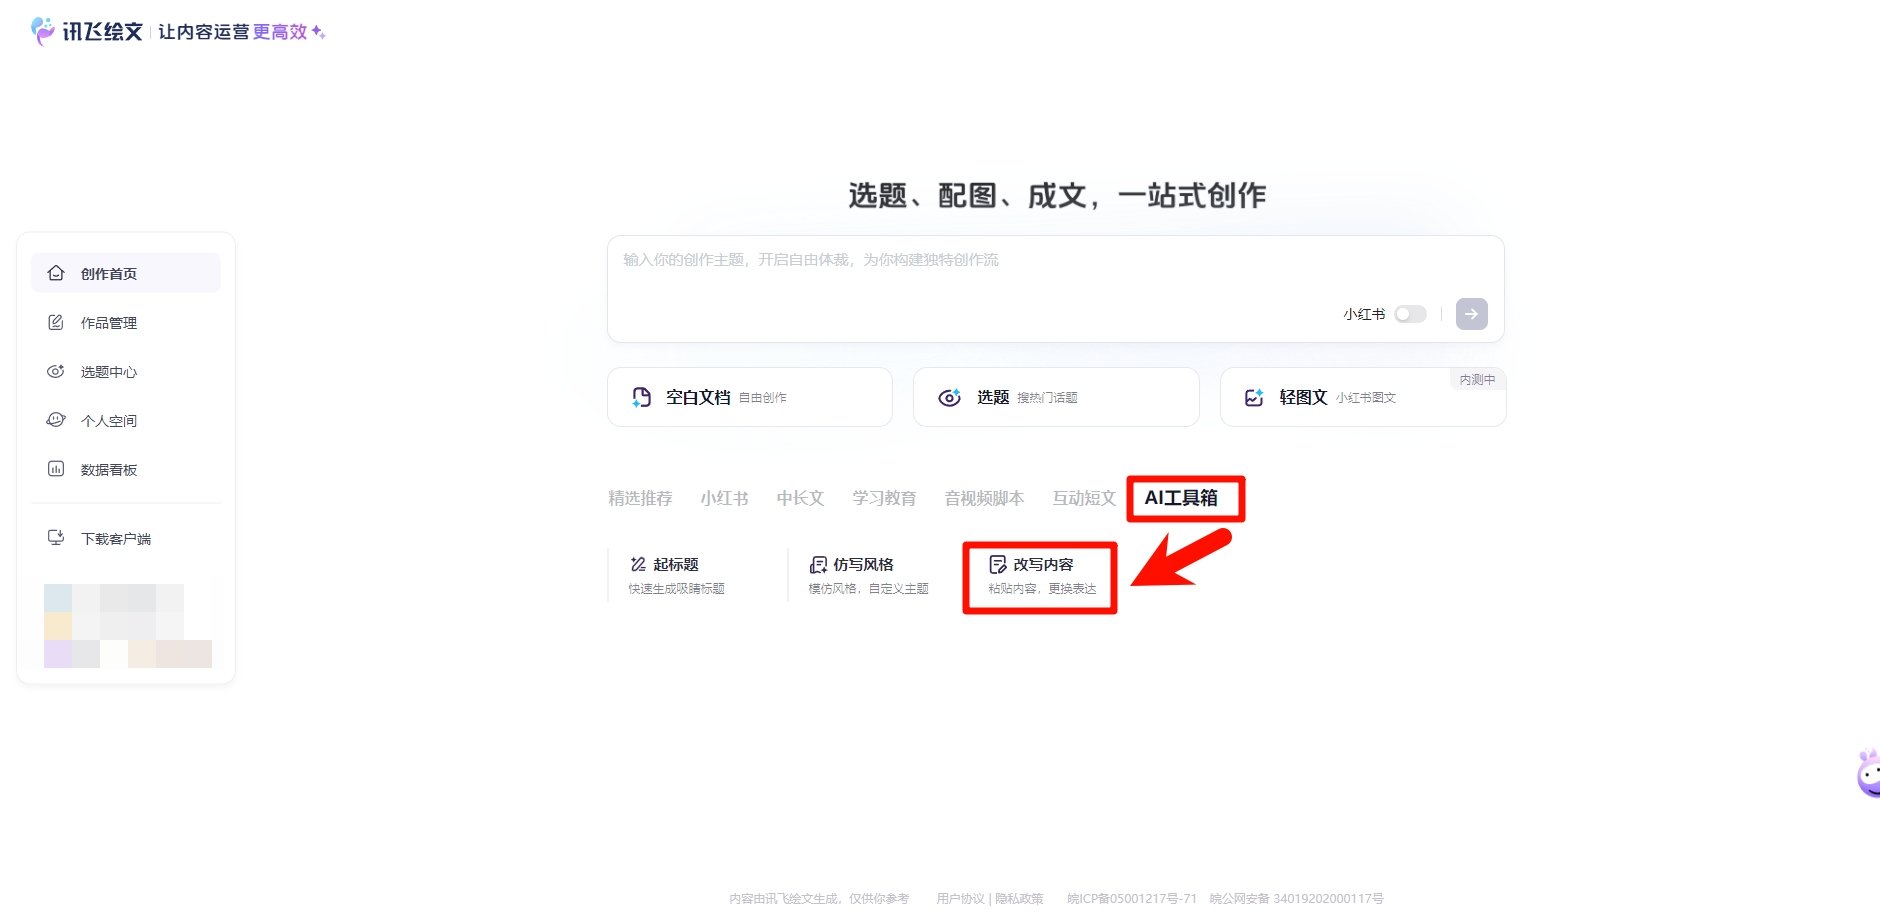Open the 空白文档 creation card
Image resolution: width=1880 pixels, height=916 pixels.
(748, 396)
